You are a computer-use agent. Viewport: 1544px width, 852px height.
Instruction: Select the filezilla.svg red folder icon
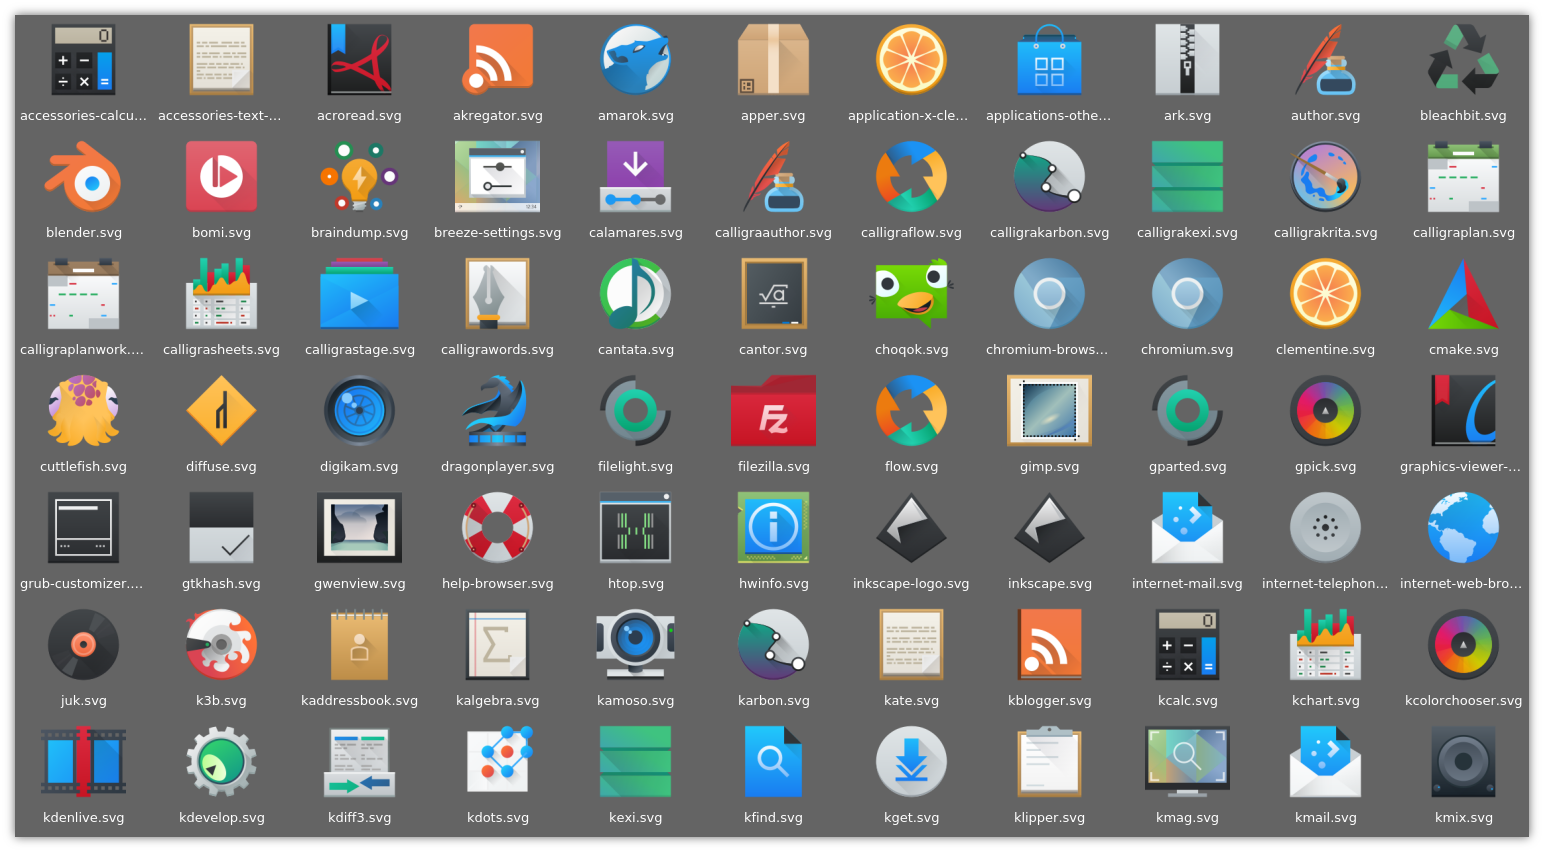773,410
